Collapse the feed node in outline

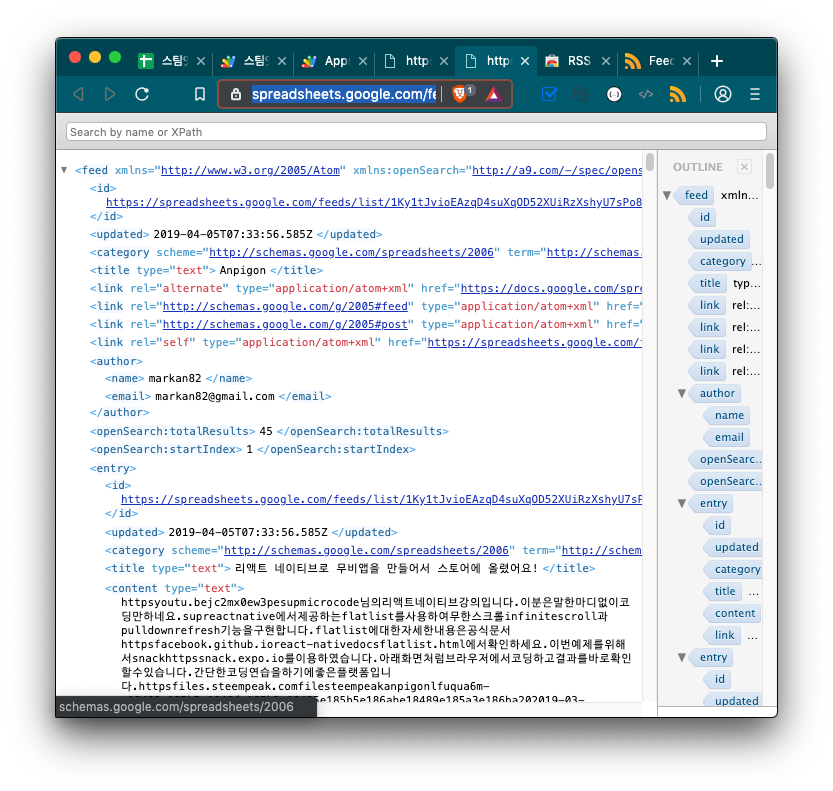point(667,195)
